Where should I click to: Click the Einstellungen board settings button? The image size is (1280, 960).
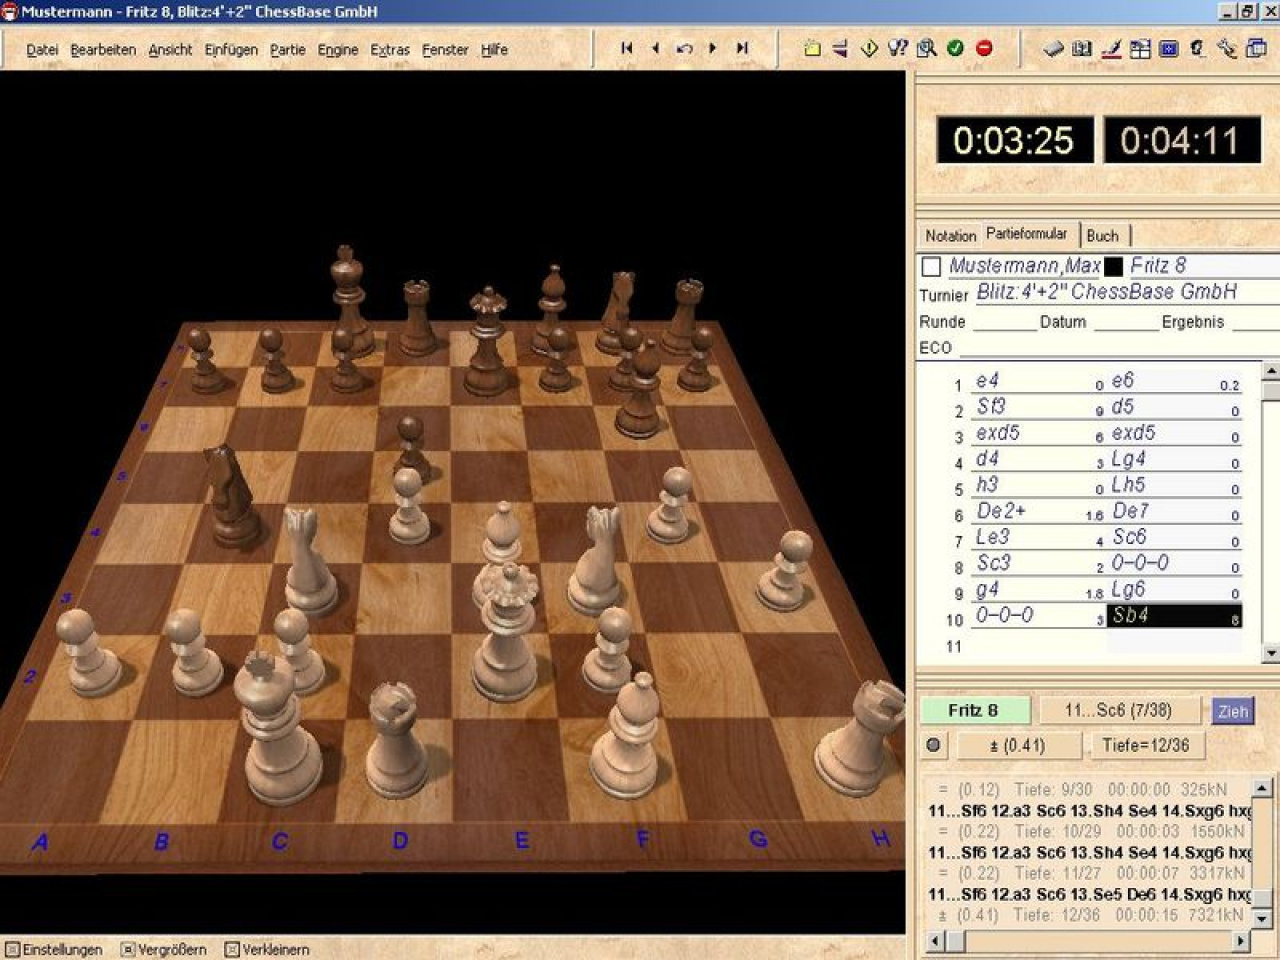55,949
